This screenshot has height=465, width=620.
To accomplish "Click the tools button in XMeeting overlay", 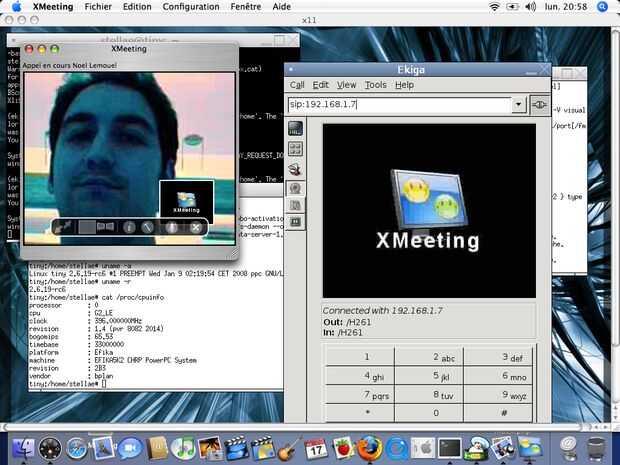I will tap(147, 227).
